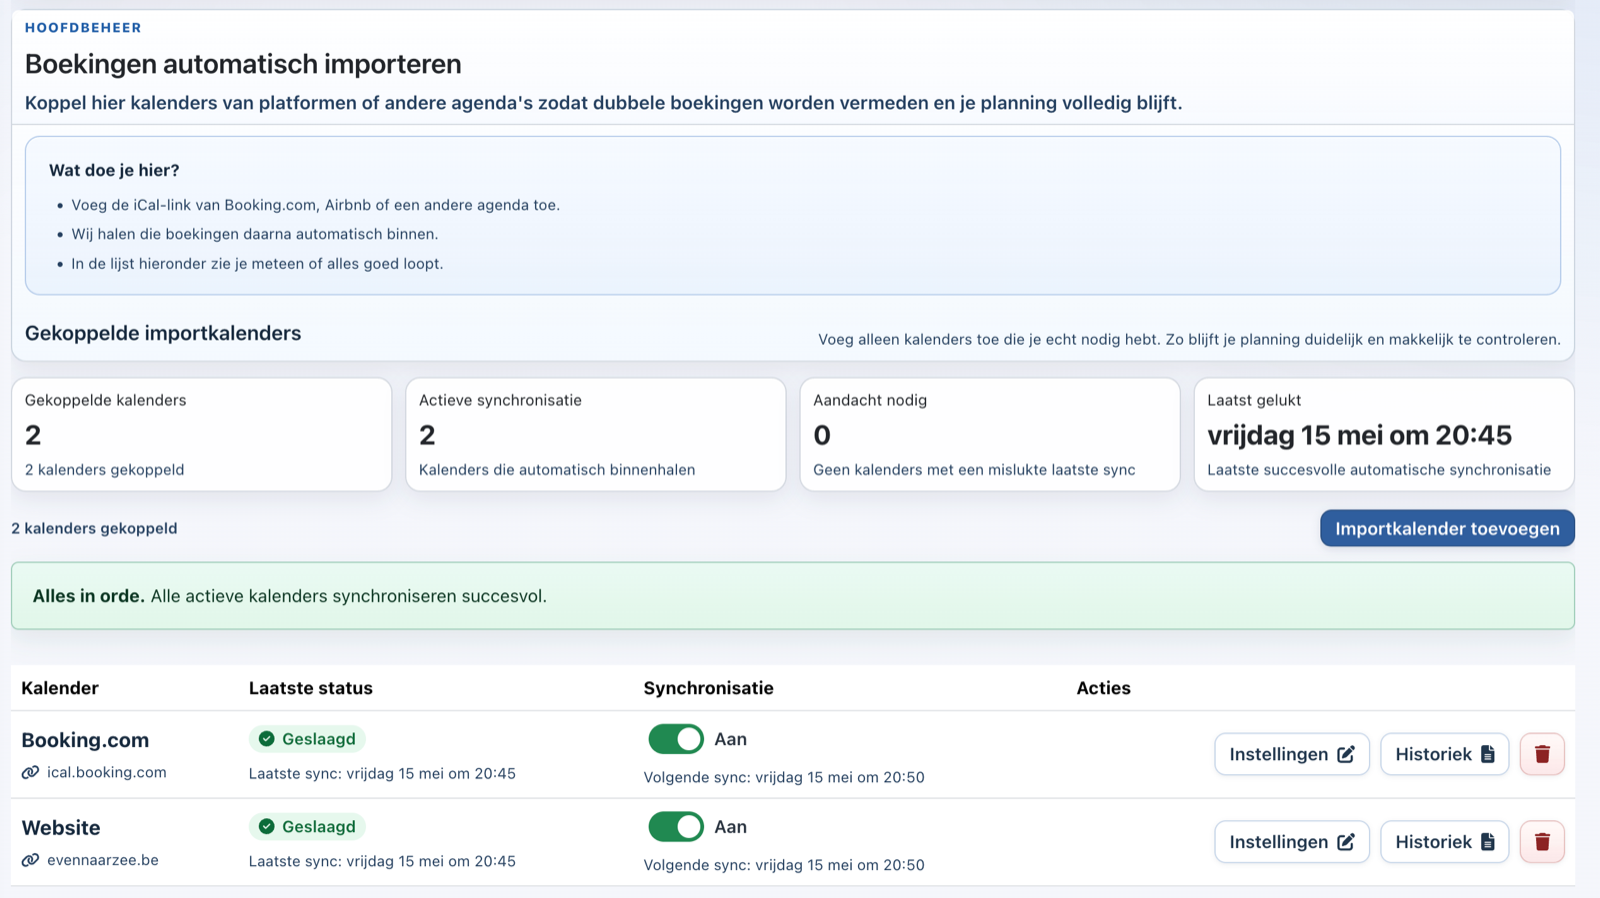The width and height of the screenshot is (1600, 898).
Task: Select the Kalender column header
Action: [60, 688]
